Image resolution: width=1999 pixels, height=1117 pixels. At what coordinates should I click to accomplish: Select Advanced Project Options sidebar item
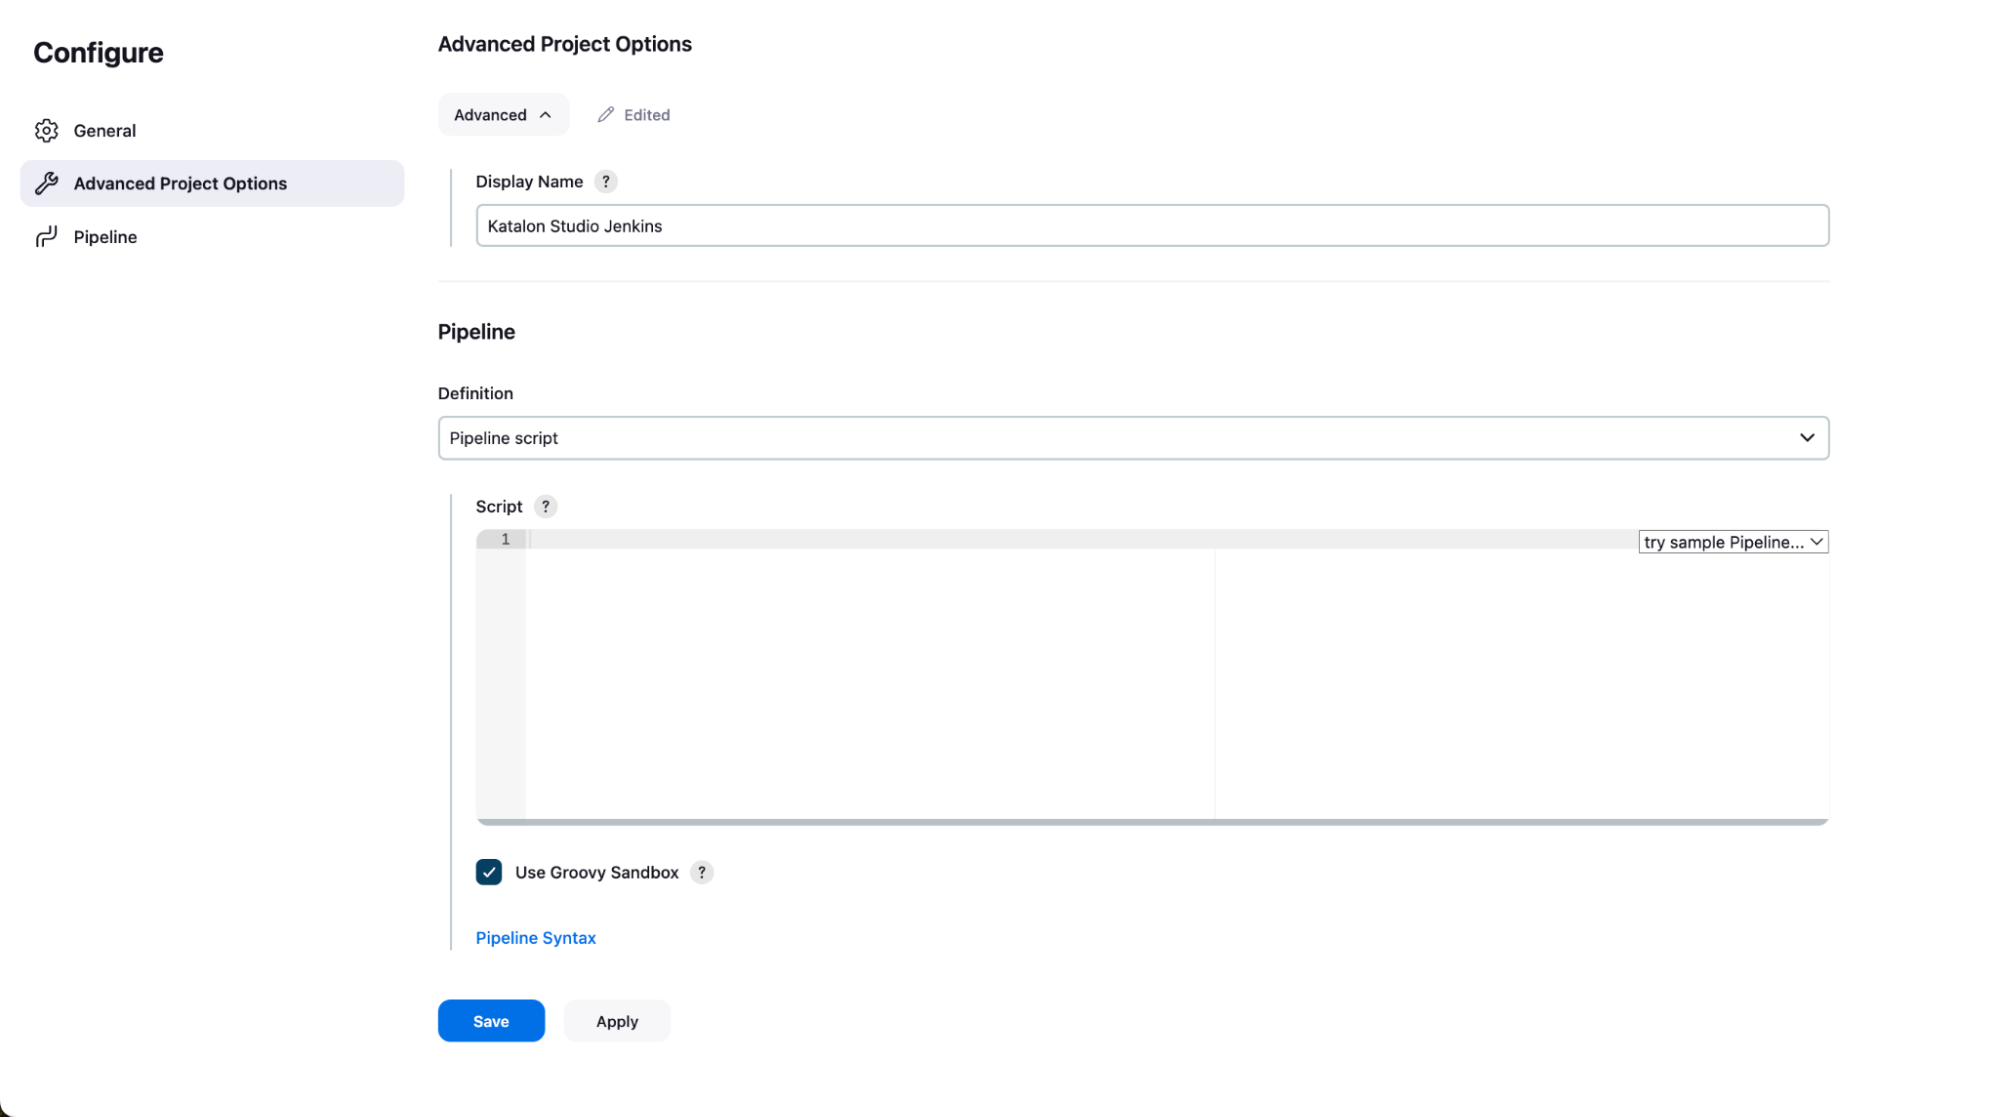pyautogui.click(x=212, y=184)
